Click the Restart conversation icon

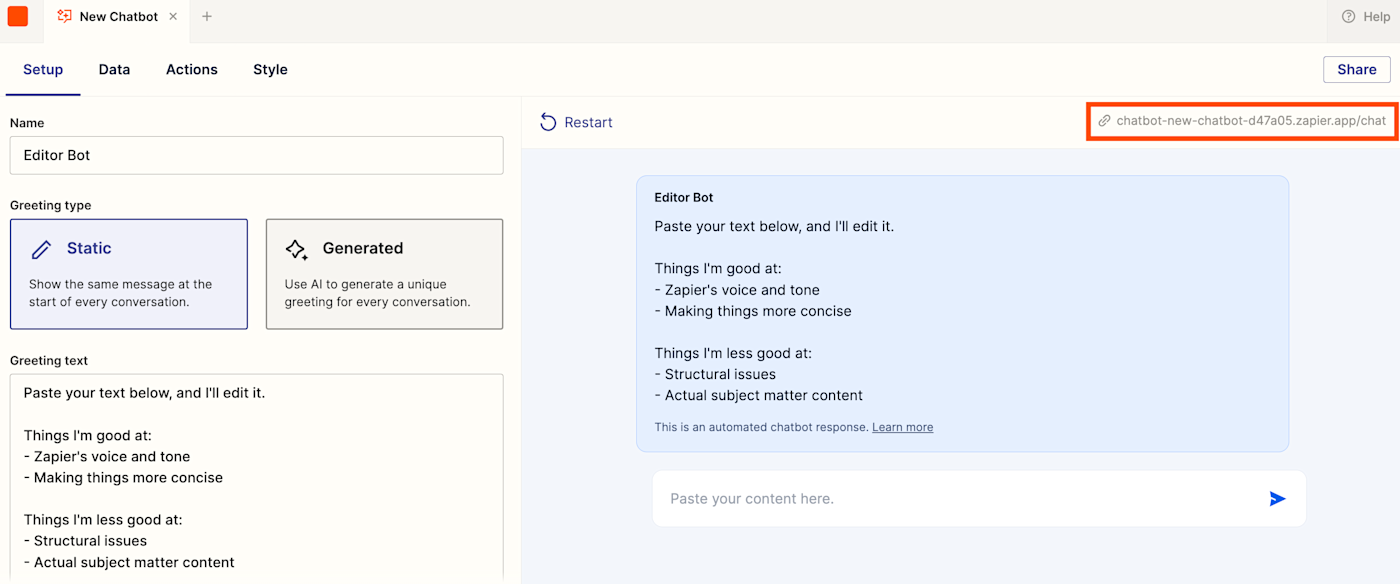(x=548, y=122)
